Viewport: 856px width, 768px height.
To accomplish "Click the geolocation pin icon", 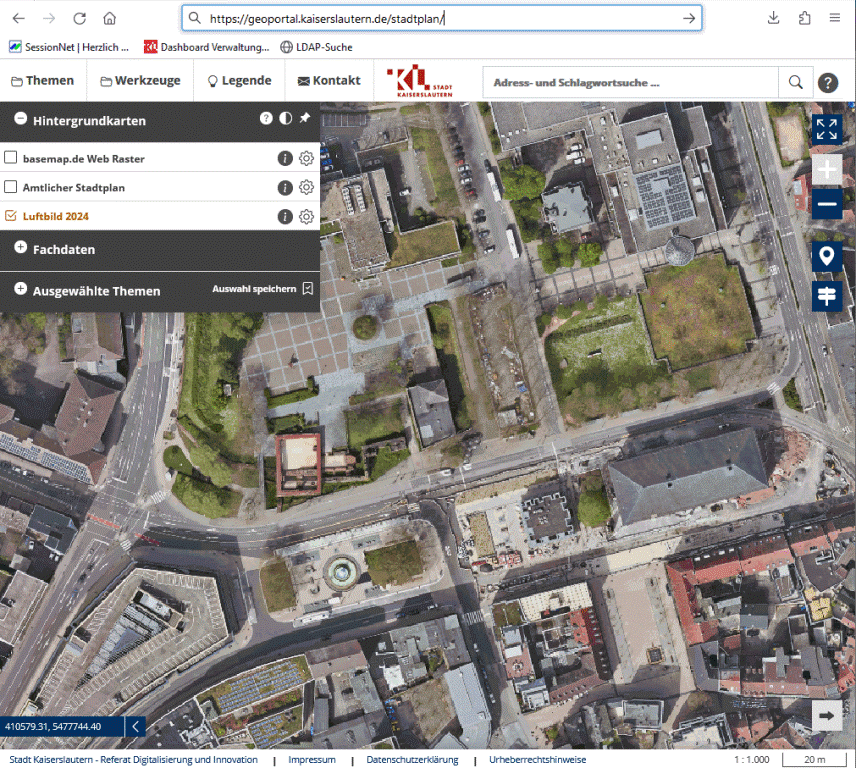I will click(x=826, y=256).
